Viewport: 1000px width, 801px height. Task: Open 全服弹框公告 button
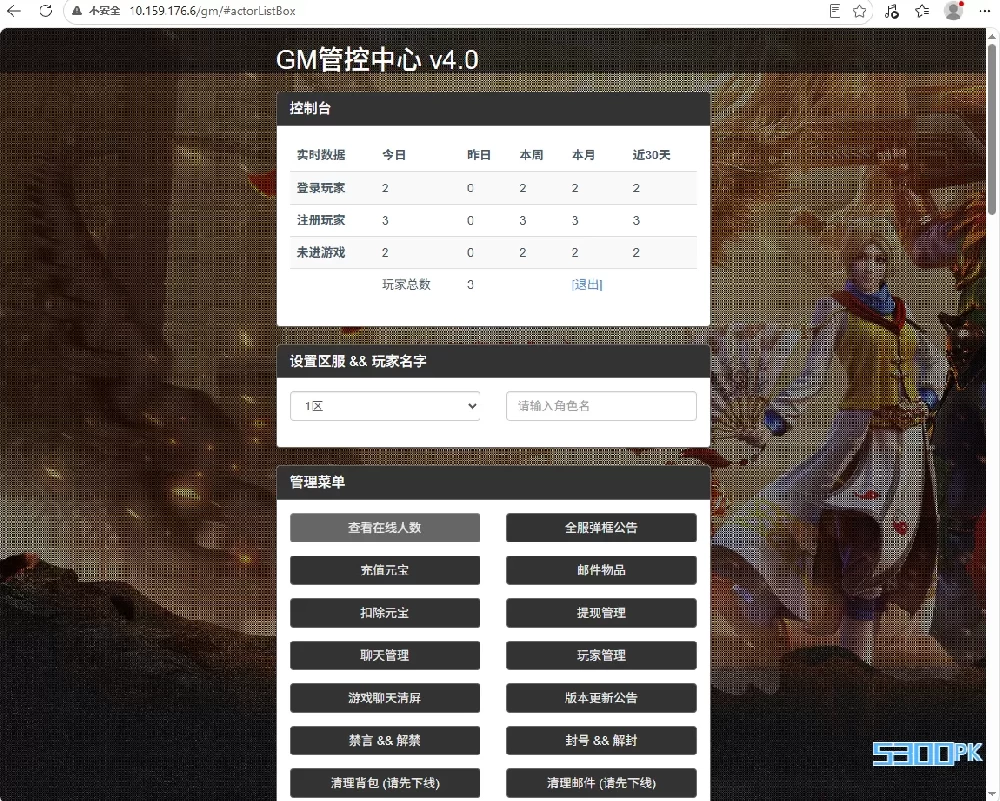[601, 527]
